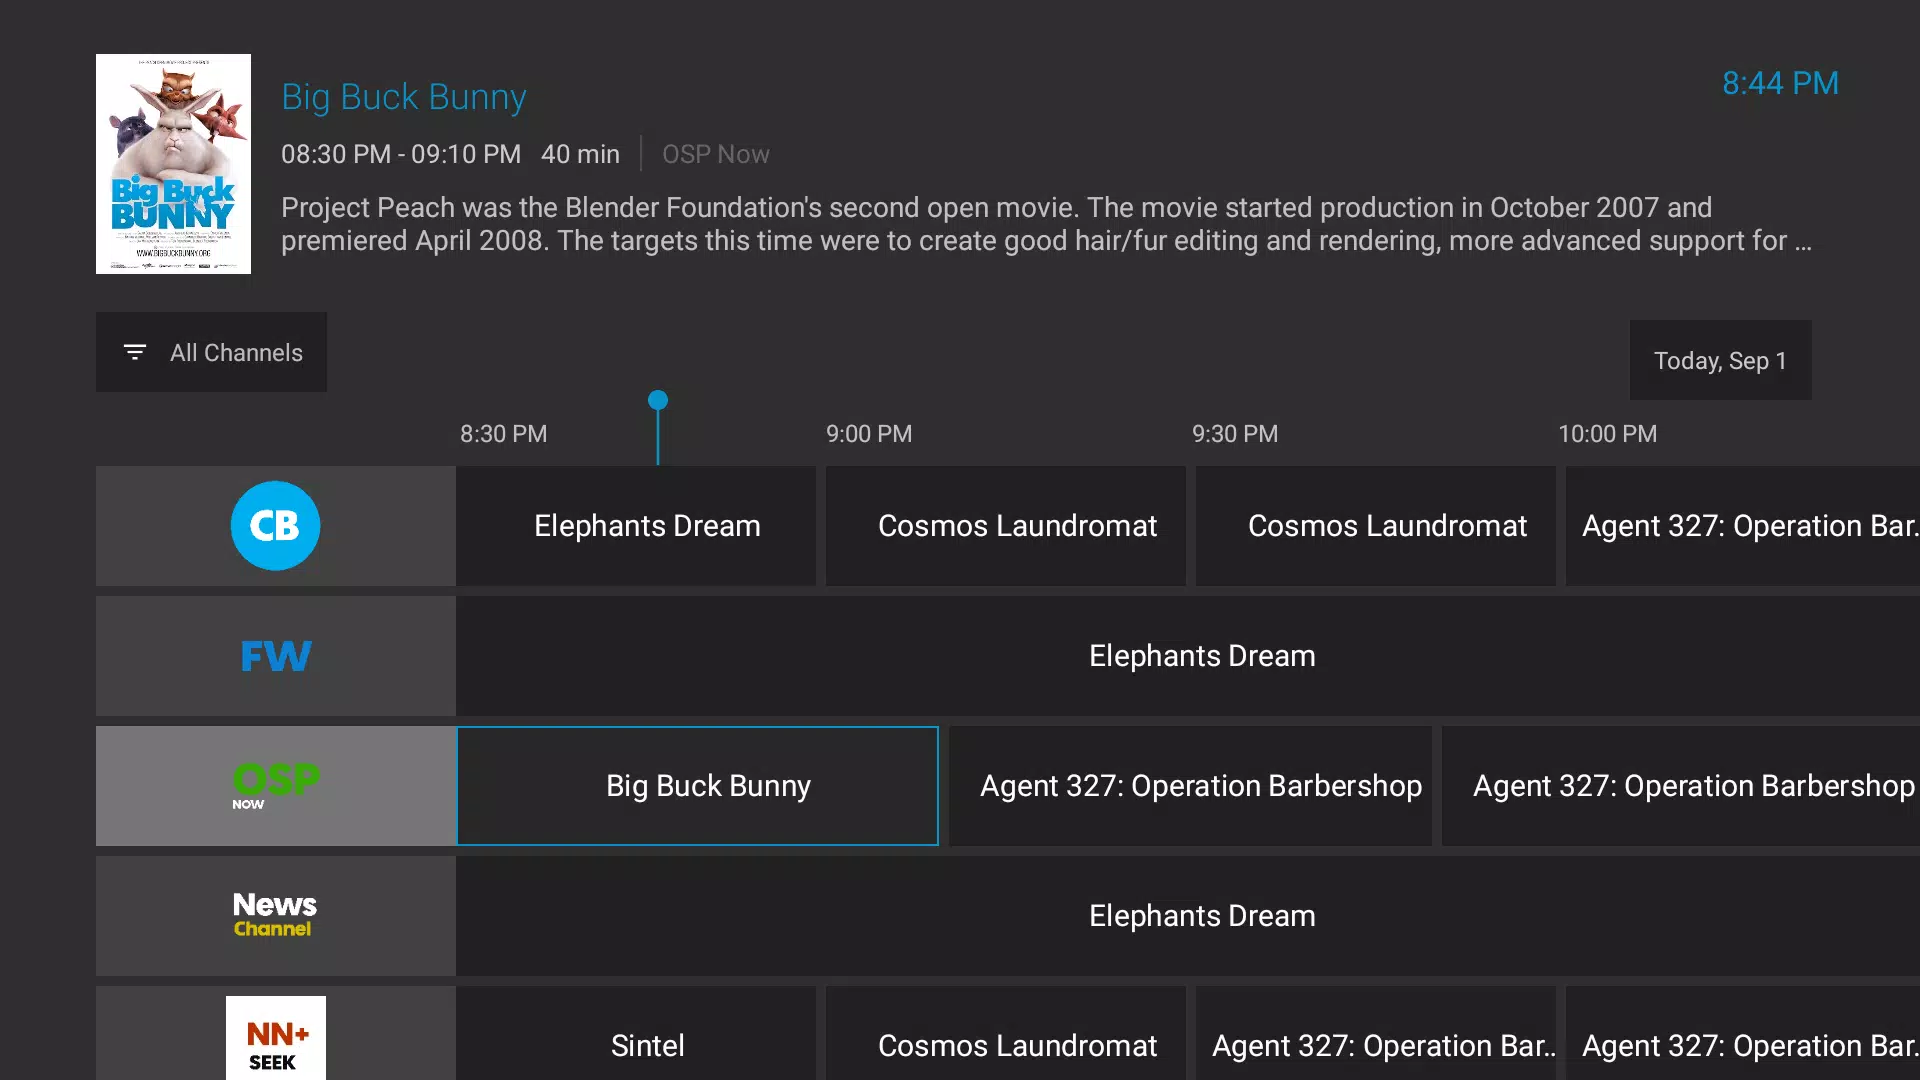Click the Big Buck Bunny title heading

tap(404, 97)
